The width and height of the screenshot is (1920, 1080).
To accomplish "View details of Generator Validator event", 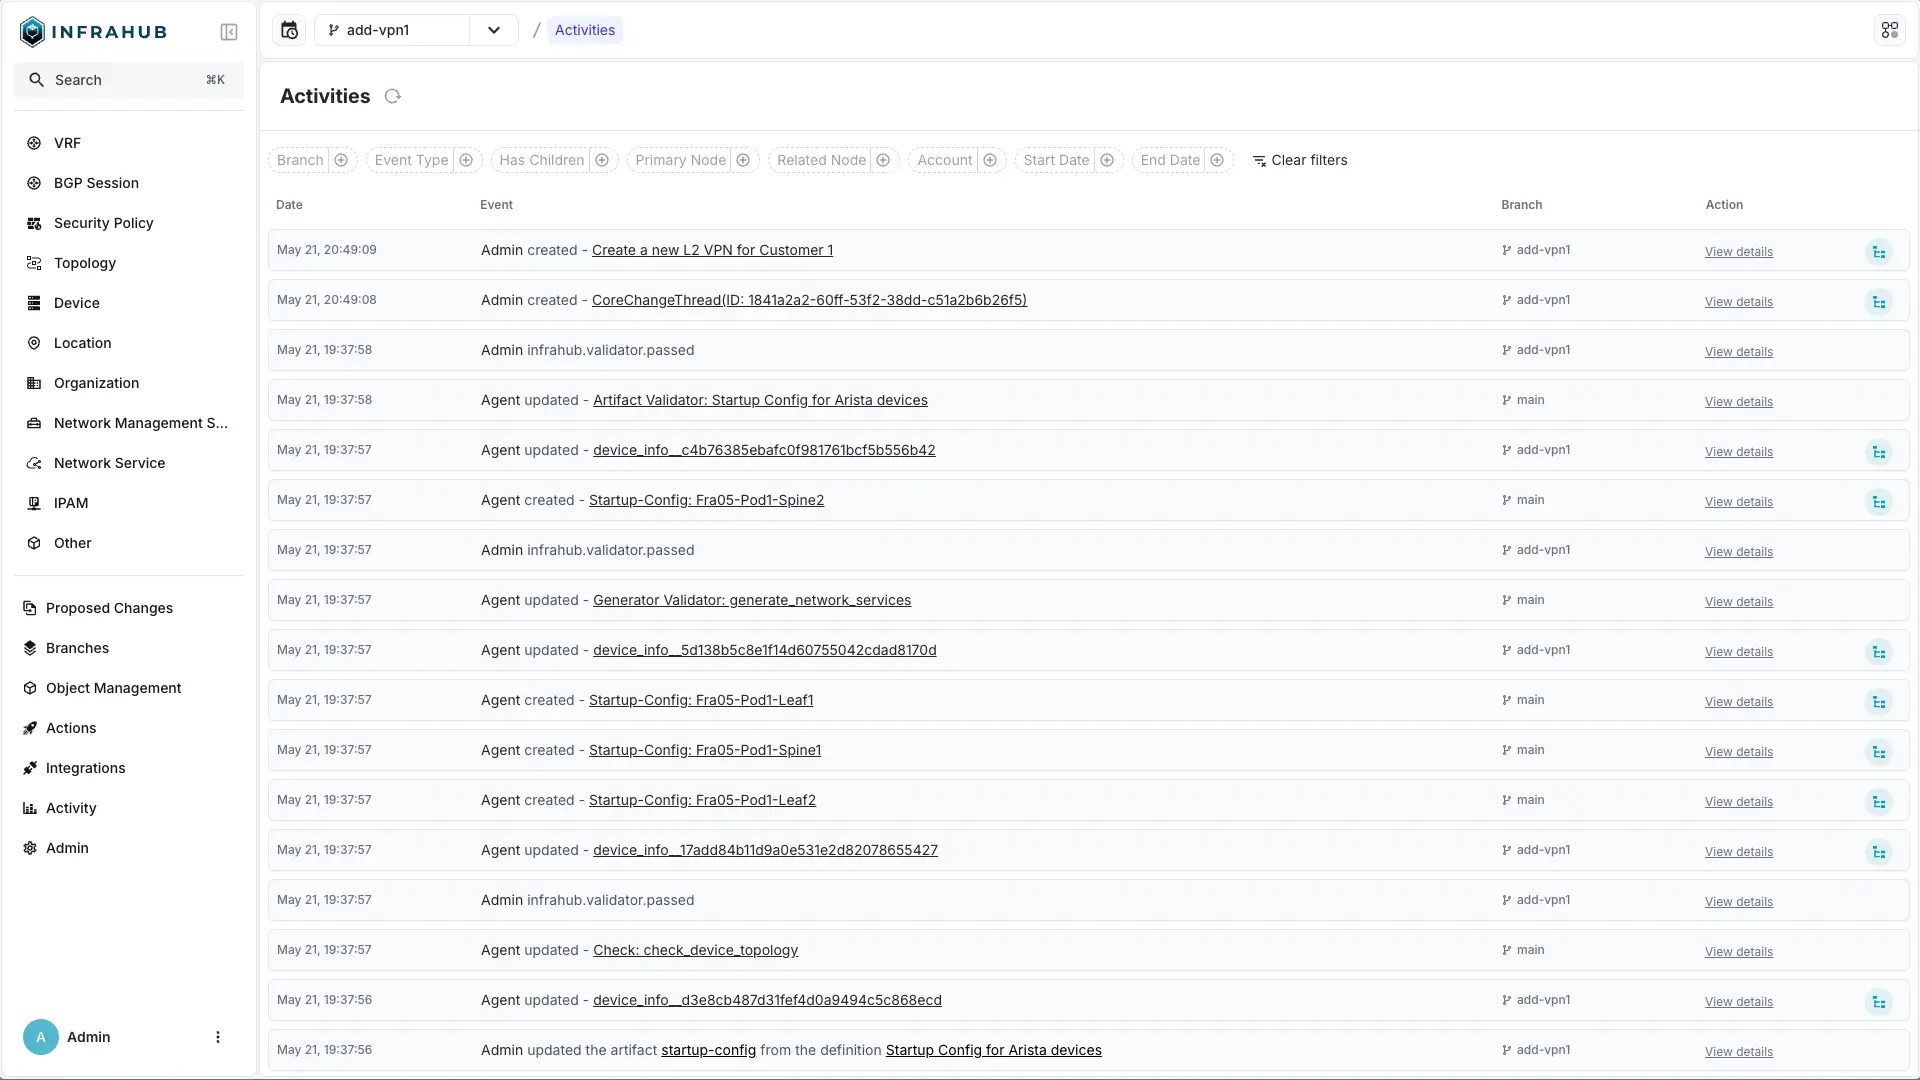I will click(x=1738, y=602).
